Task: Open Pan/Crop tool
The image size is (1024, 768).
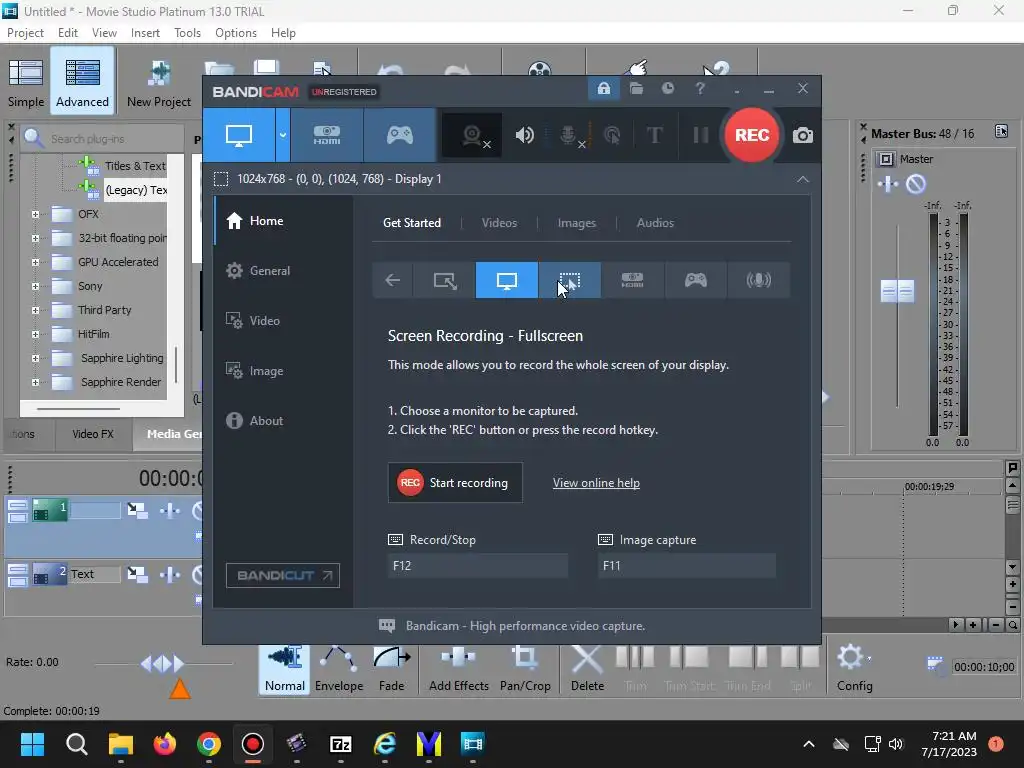Action: [x=525, y=669]
